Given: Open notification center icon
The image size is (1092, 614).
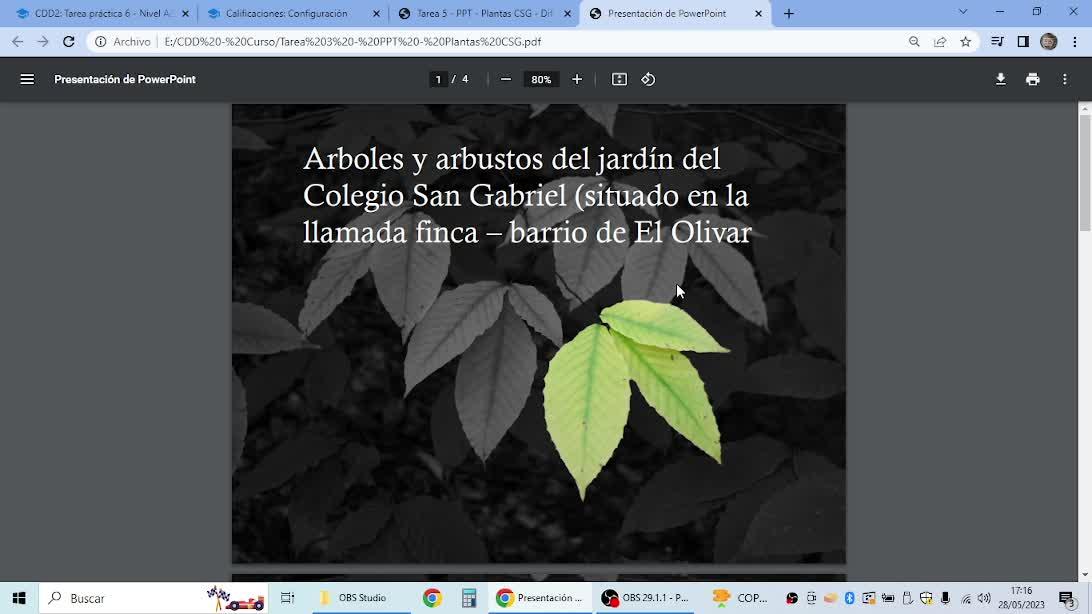Looking at the screenshot, I should 1068,598.
